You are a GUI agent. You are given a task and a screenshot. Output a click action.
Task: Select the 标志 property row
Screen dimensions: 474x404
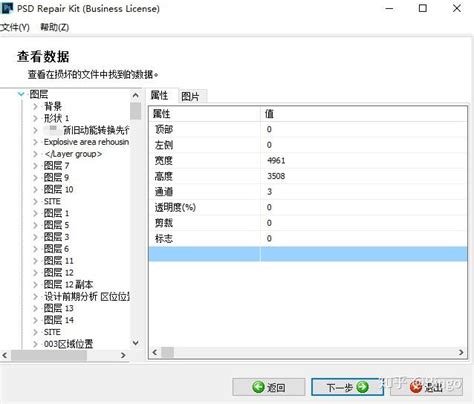pyautogui.click(x=308, y=238)
